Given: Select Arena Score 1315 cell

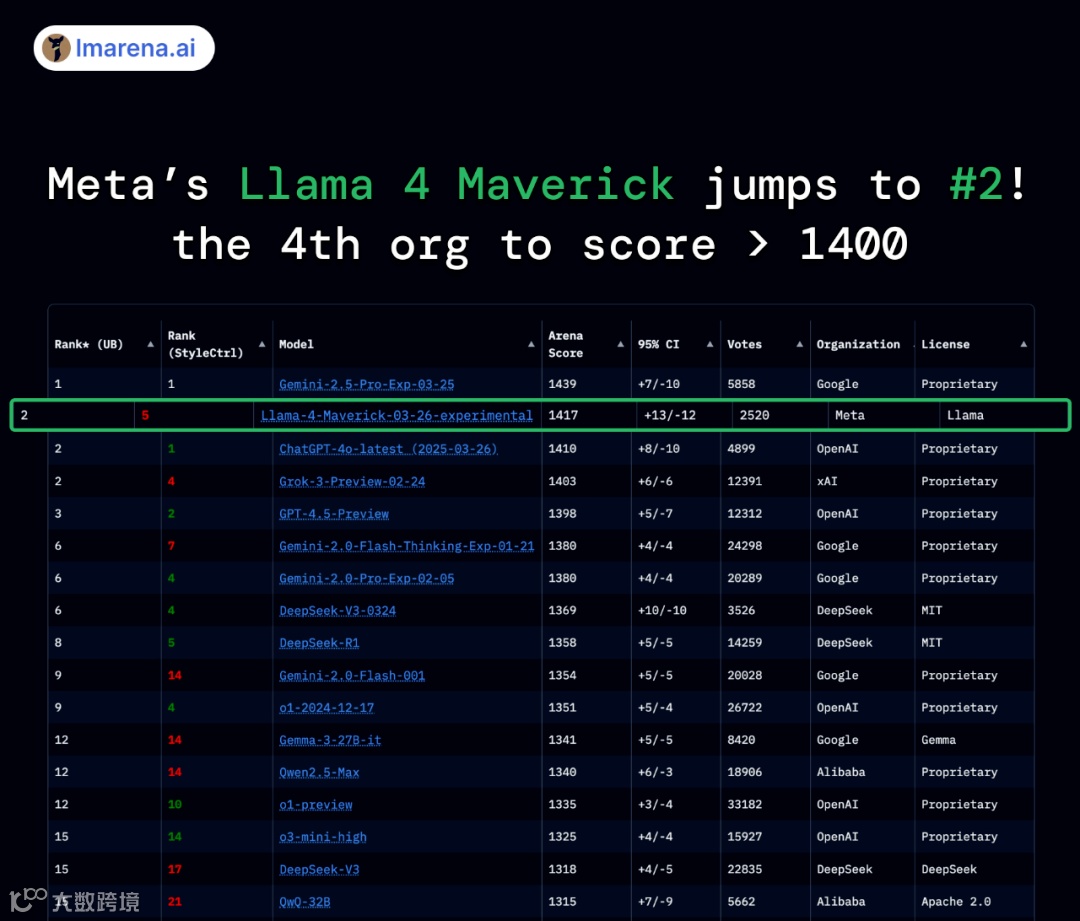Looking at the screenshot, I should (x=562, y=902).
